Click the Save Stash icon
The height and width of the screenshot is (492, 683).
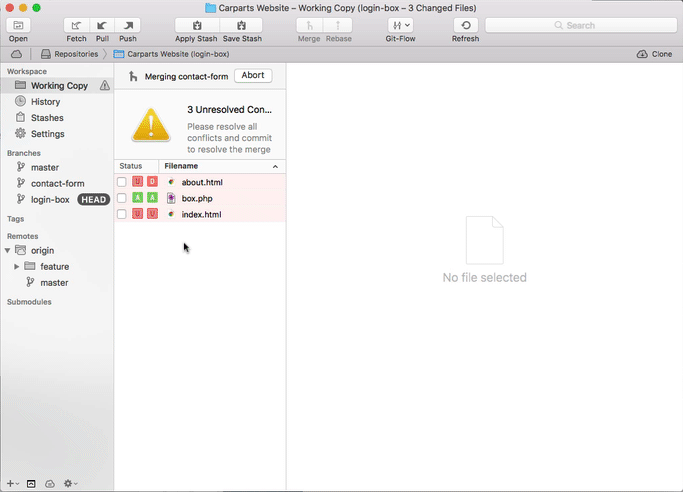241,25
